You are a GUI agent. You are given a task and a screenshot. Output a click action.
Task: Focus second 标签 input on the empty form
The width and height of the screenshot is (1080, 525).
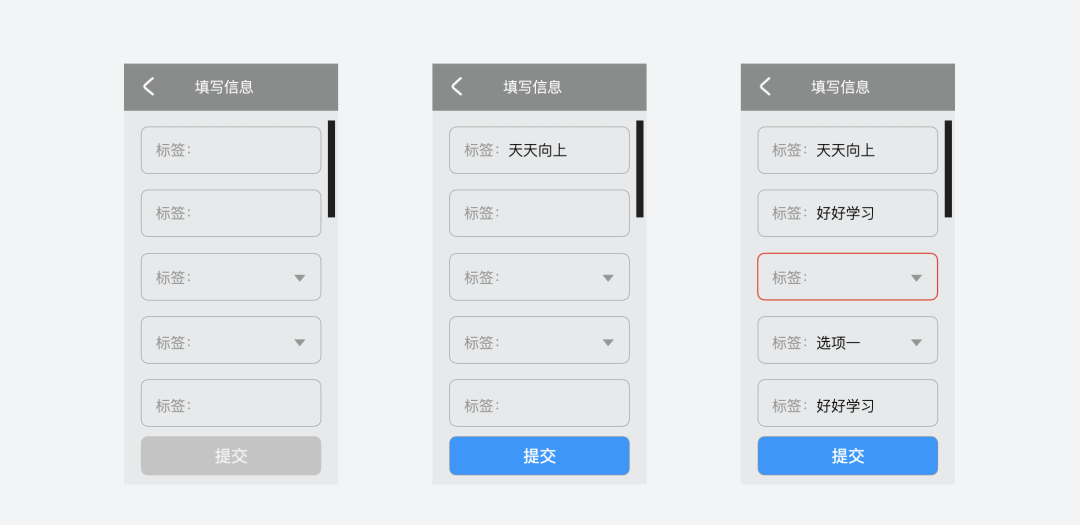coord(231,214)
